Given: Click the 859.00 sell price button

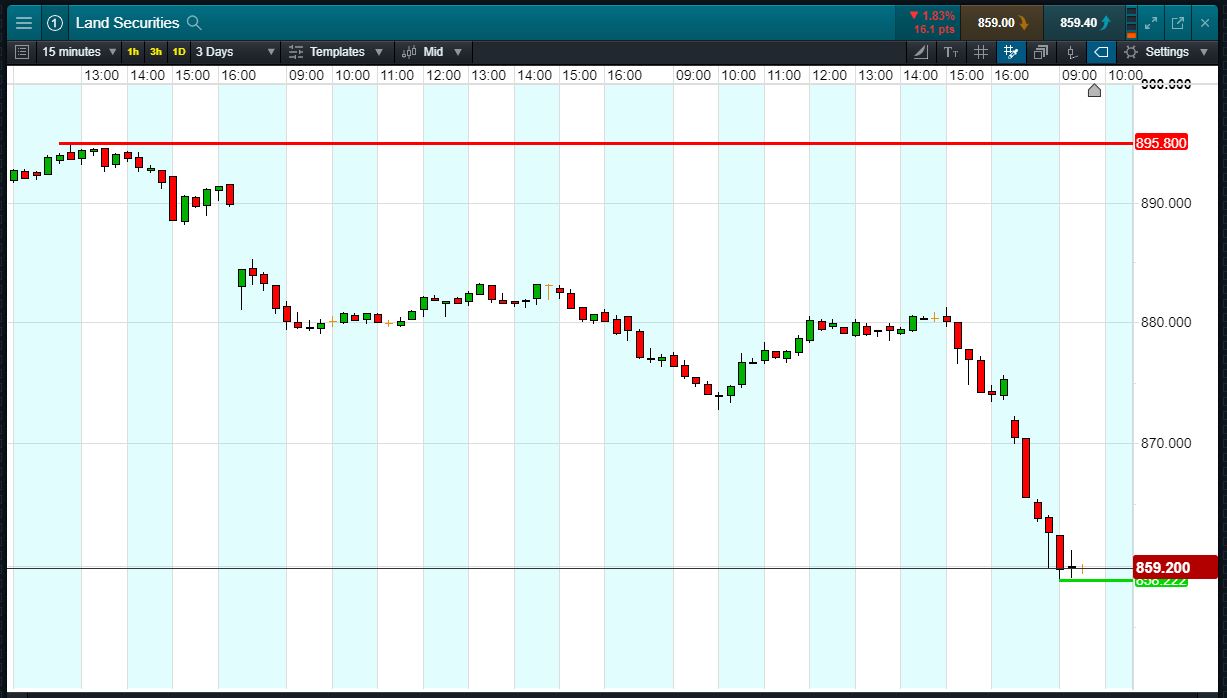Looking at the screenshot, I should [x=1002, y=23].
